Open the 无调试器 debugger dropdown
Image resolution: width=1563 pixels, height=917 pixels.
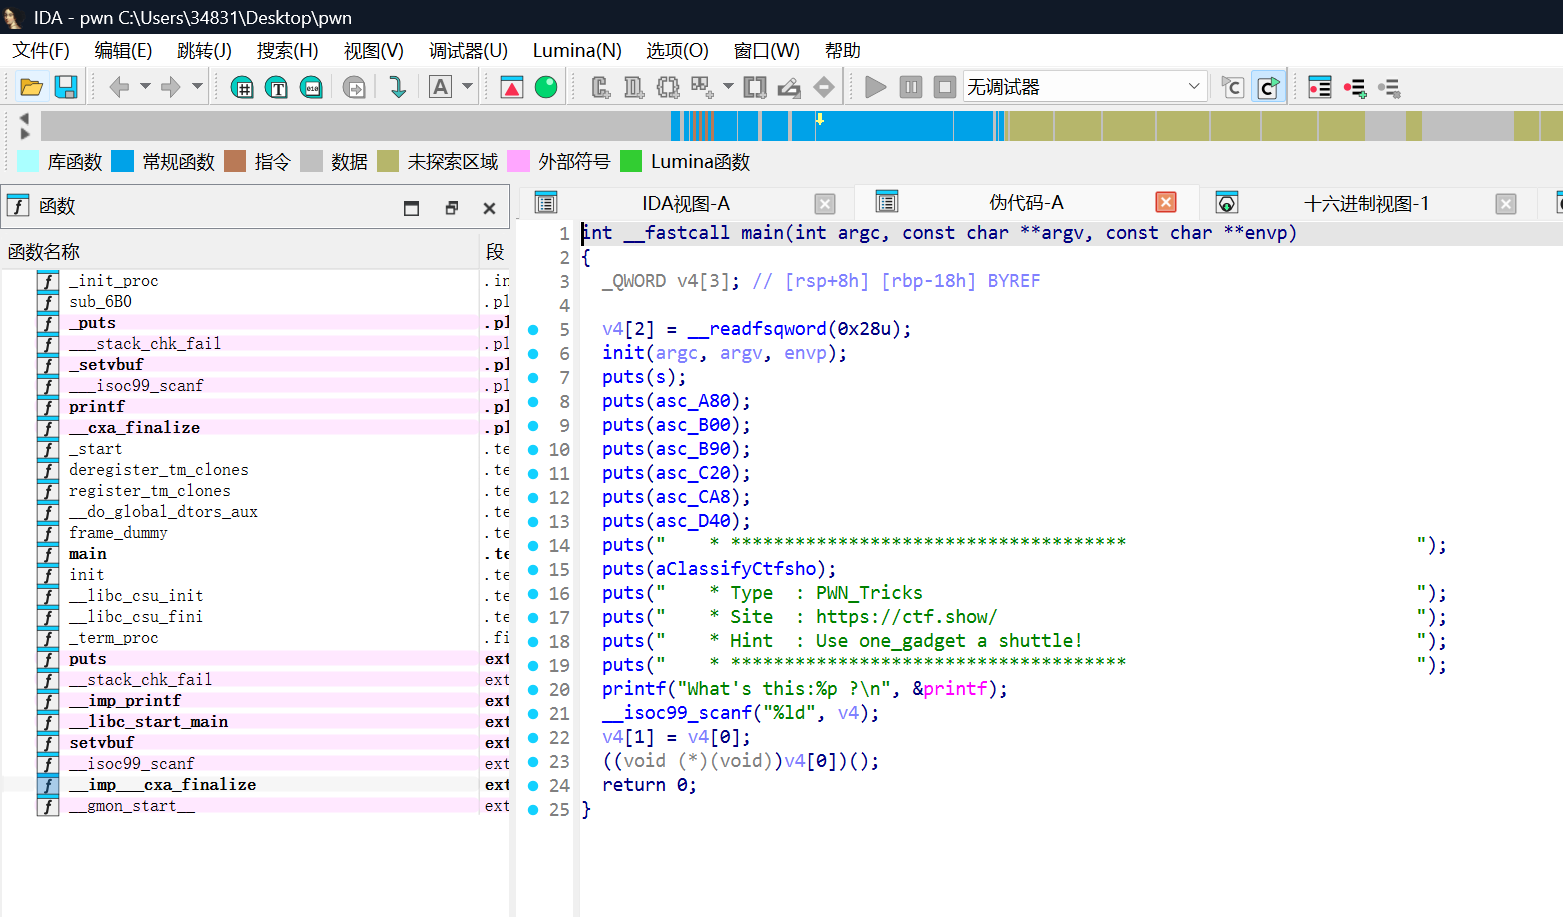[x=1085, y=87]
